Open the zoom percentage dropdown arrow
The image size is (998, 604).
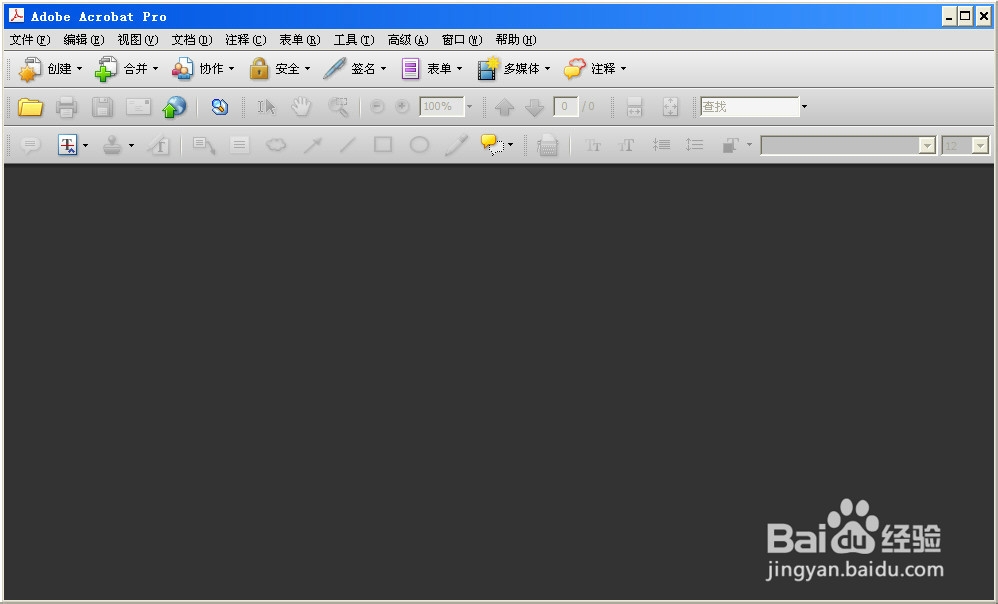[470, 106]
